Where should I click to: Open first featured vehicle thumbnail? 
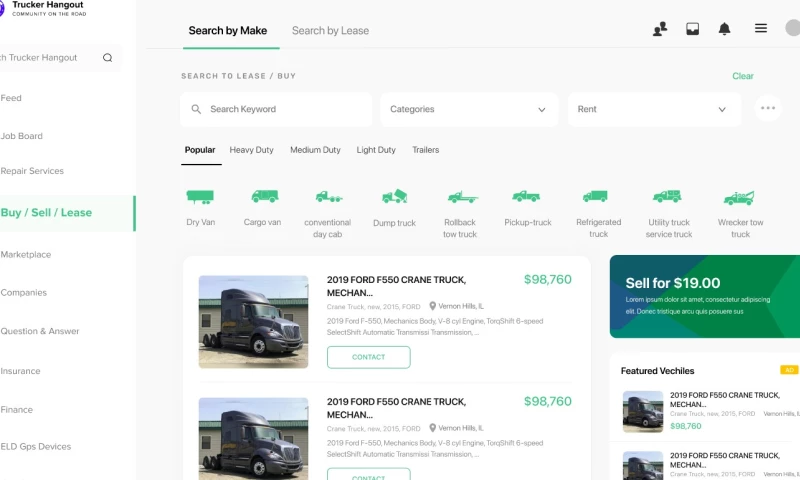[643, 412]
